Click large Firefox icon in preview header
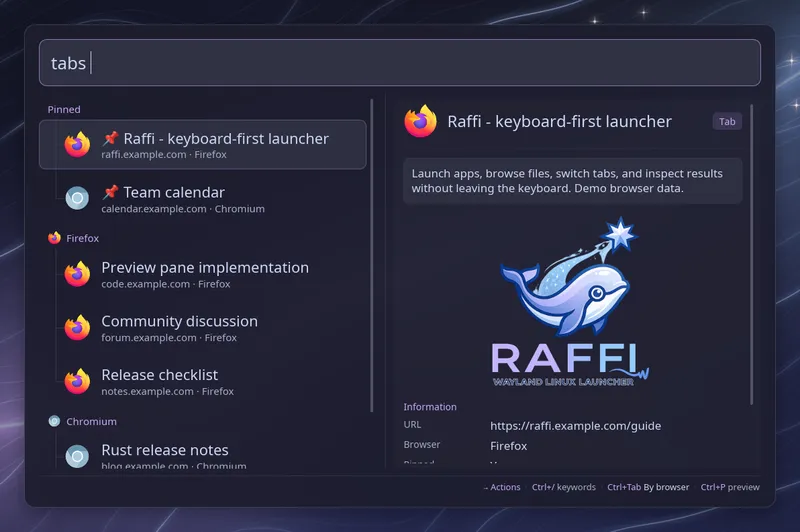This screenshot has width=800, height=532. (x=420, y=121)
